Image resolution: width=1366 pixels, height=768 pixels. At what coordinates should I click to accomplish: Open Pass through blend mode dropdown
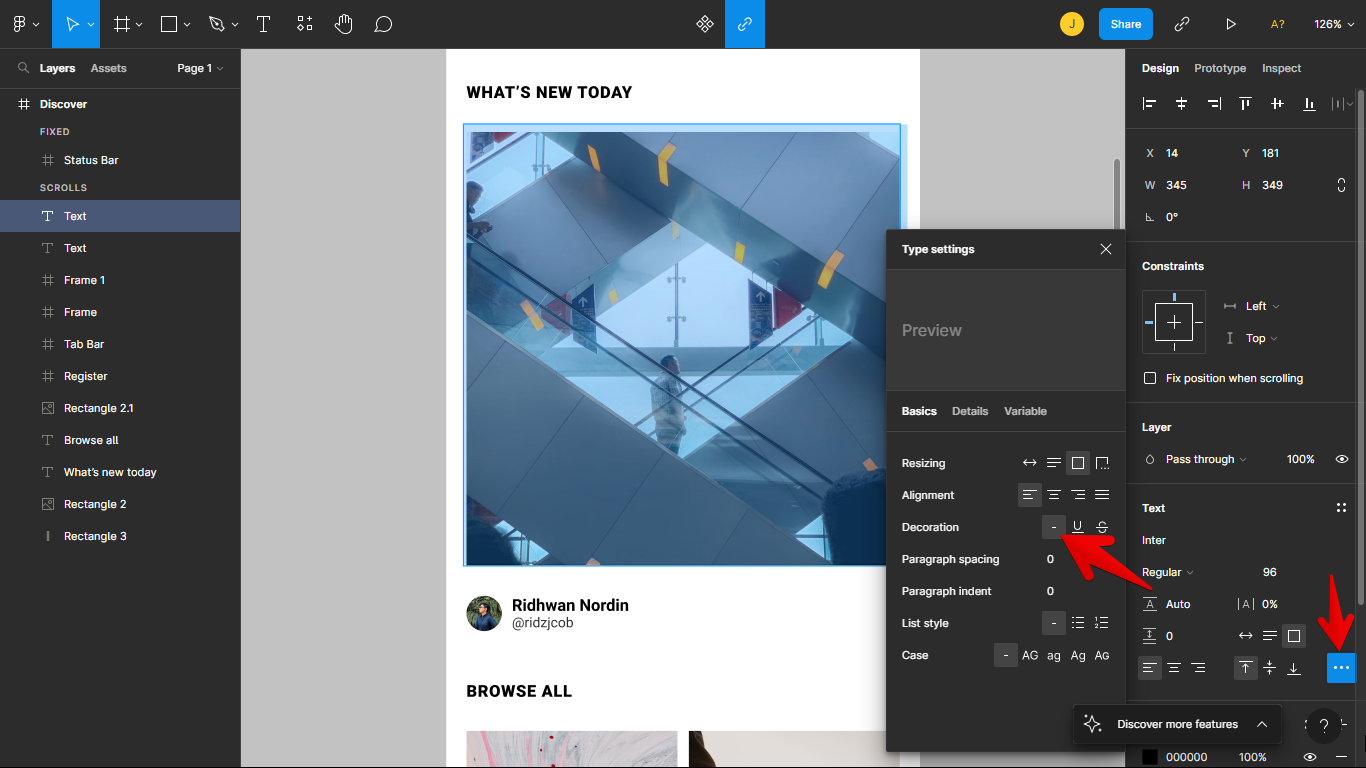[x=1205, y=459]
